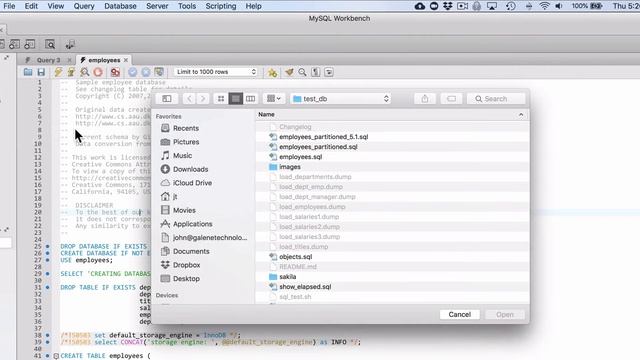The image size is (640, 360).
Task: Open test_db folder path popup
Action: 340,99
